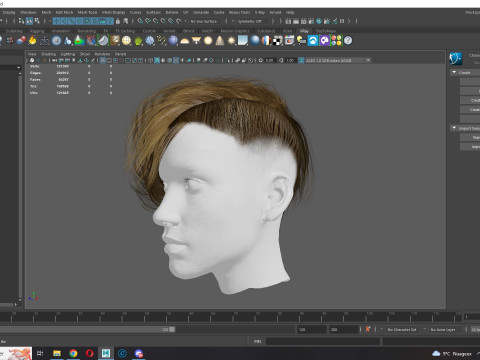480x360 pixels.
Task: Collapse the Import section in right panel
Action: pyautogui.click(x=454, y=128)
